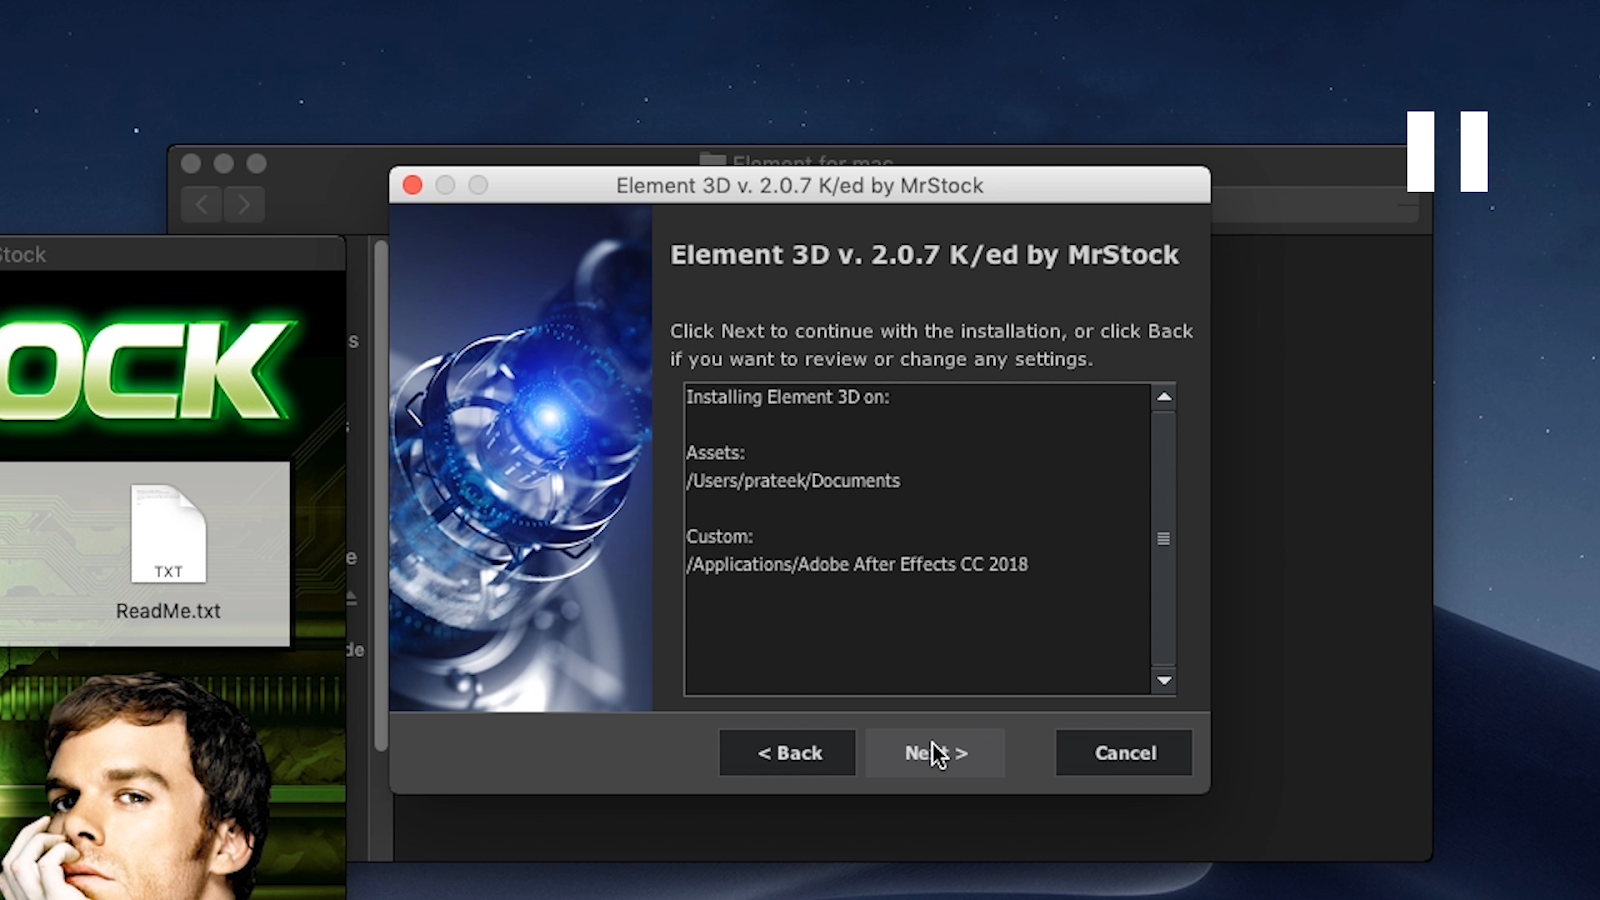The height and width of the screenshot is (900, 1600).
Task: Click the "Assets:" label in the summary
Action: [x=715, y=453]
